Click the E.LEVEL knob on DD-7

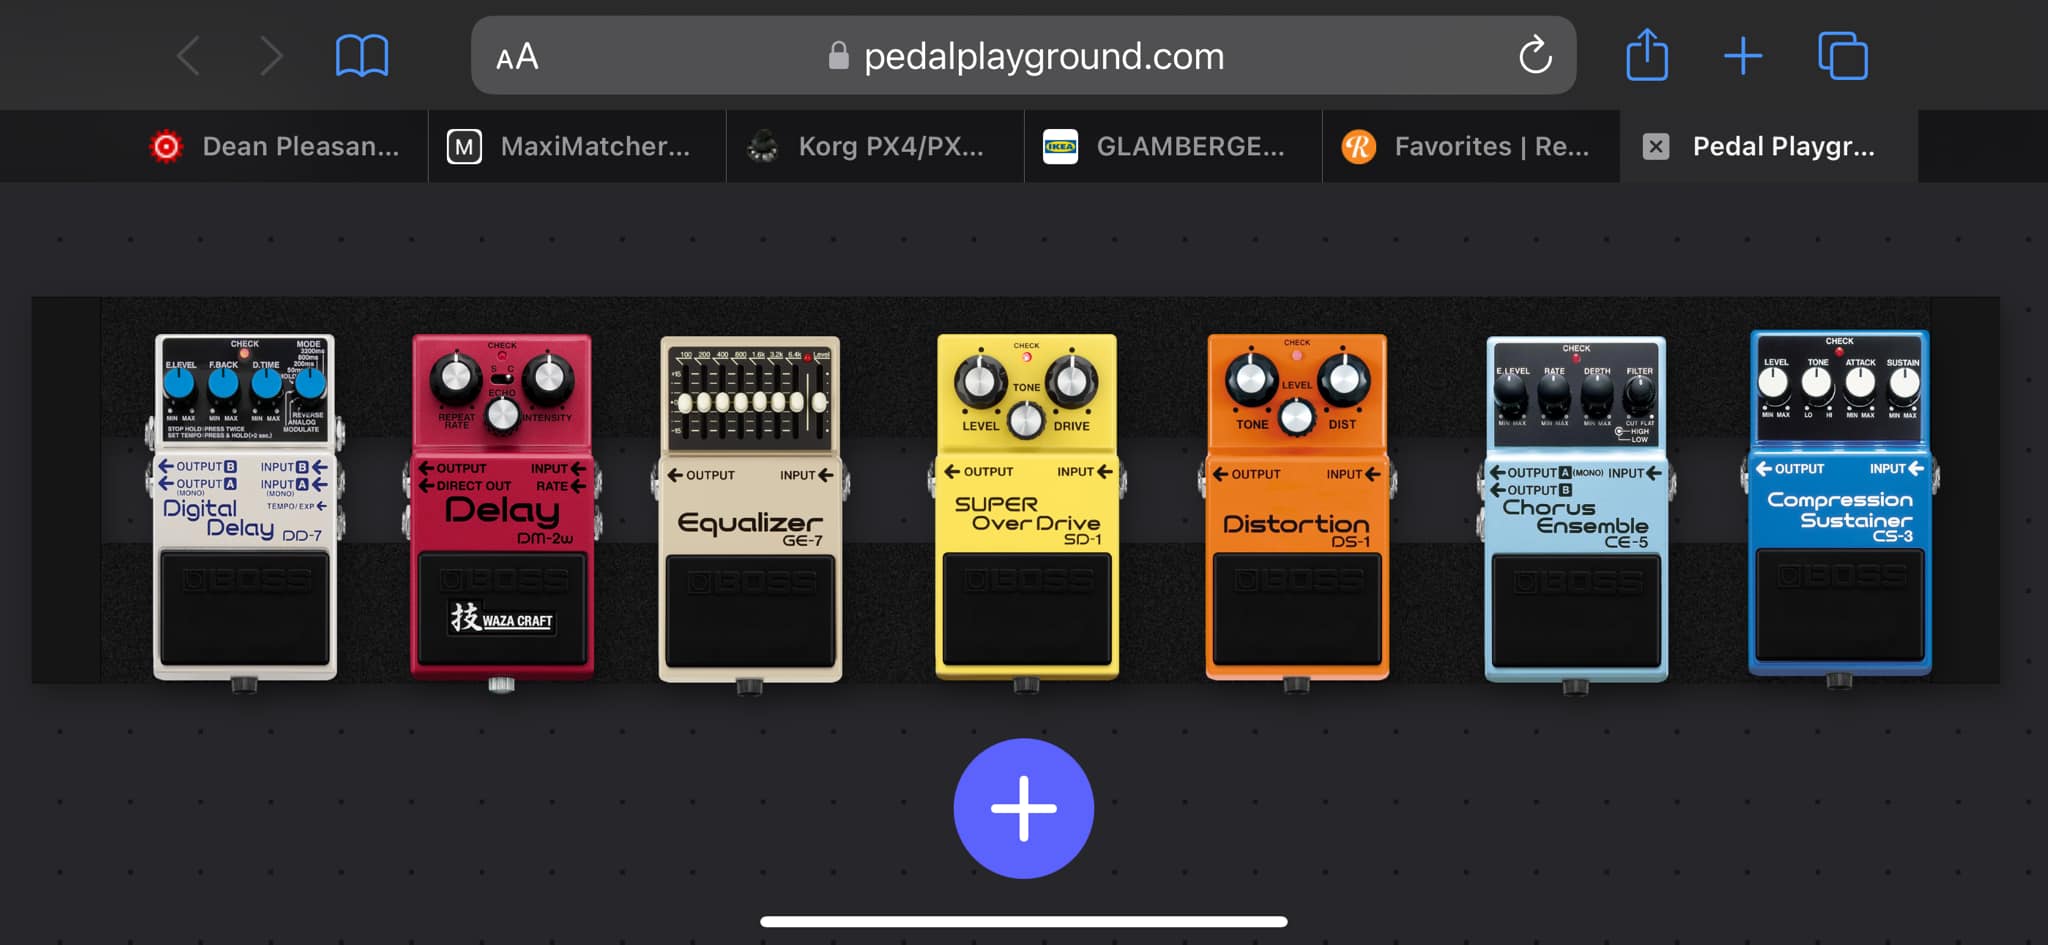(179, 385)
